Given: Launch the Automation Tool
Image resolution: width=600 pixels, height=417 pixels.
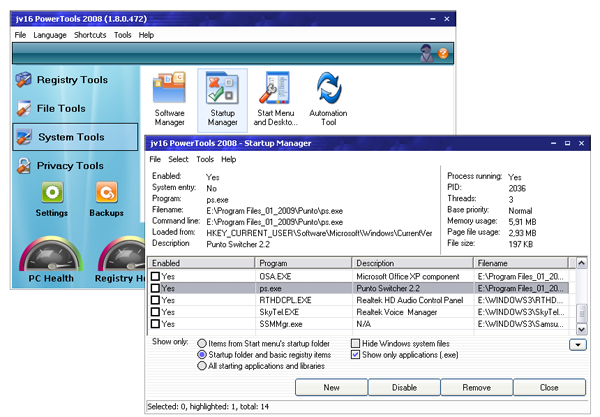Looking at the screenshot, I should [x=328, y=99].
